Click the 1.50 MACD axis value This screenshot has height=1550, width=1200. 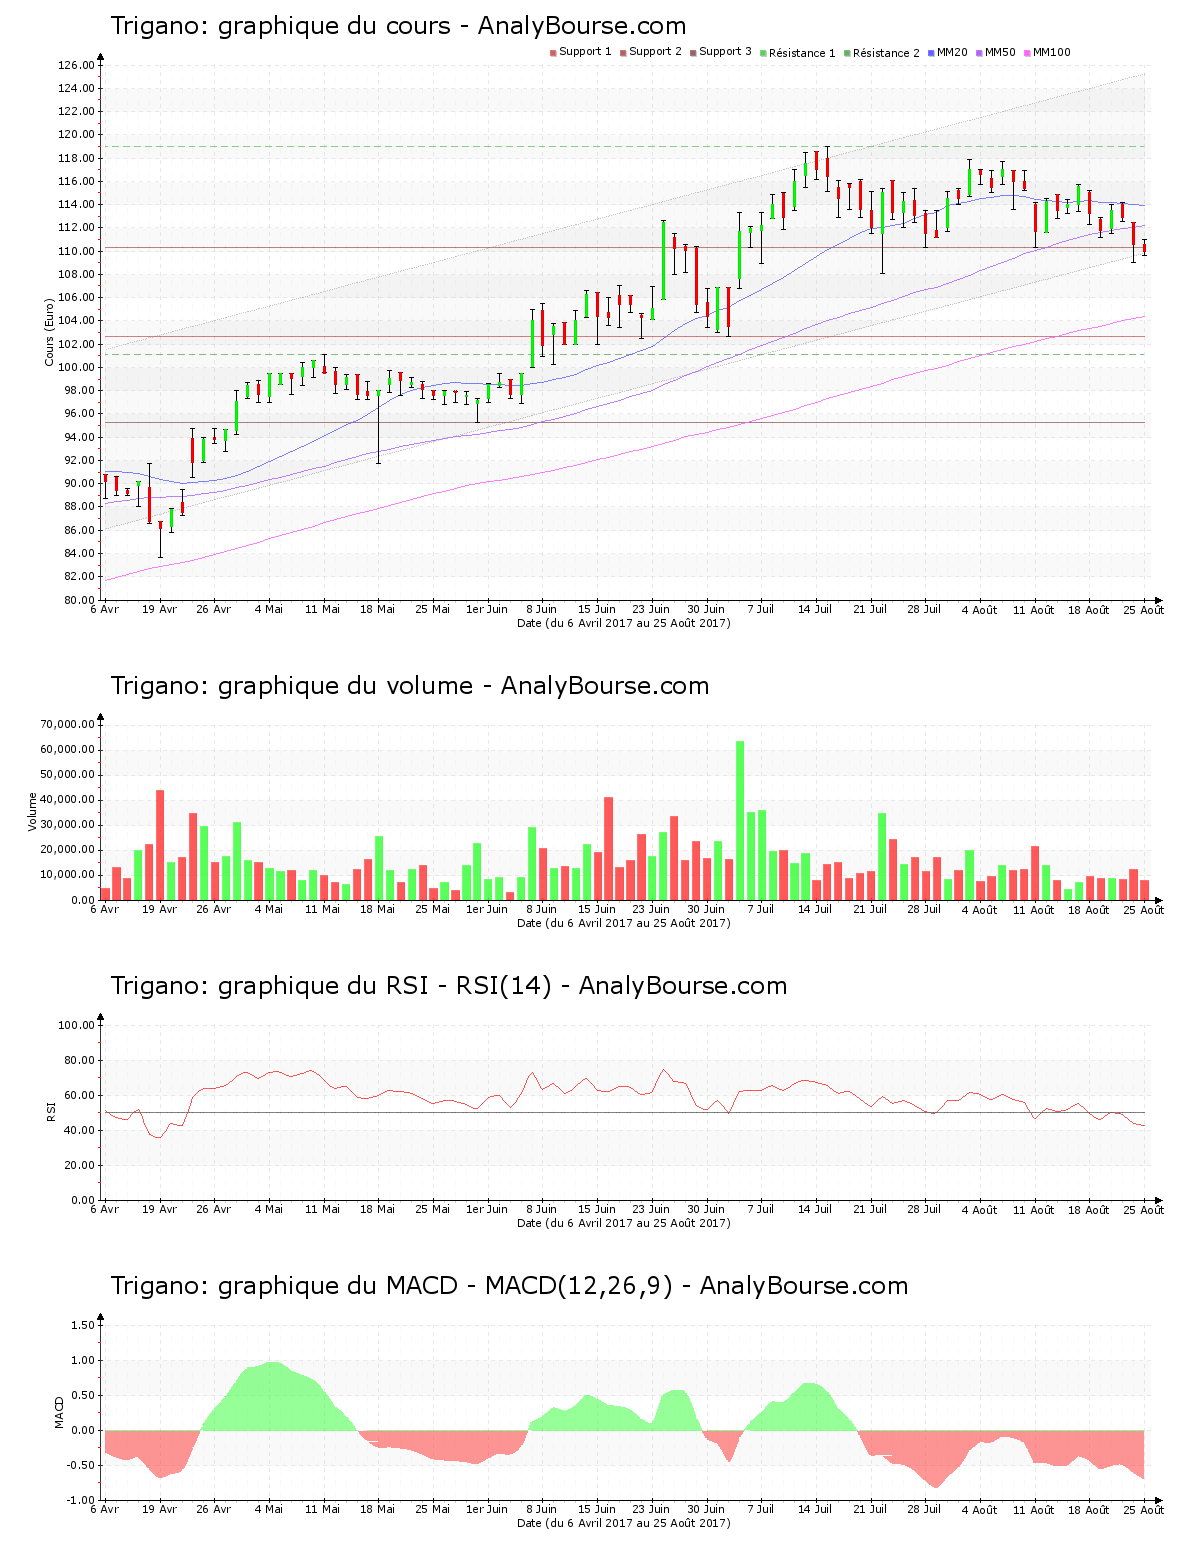(x=83, y=1325)
